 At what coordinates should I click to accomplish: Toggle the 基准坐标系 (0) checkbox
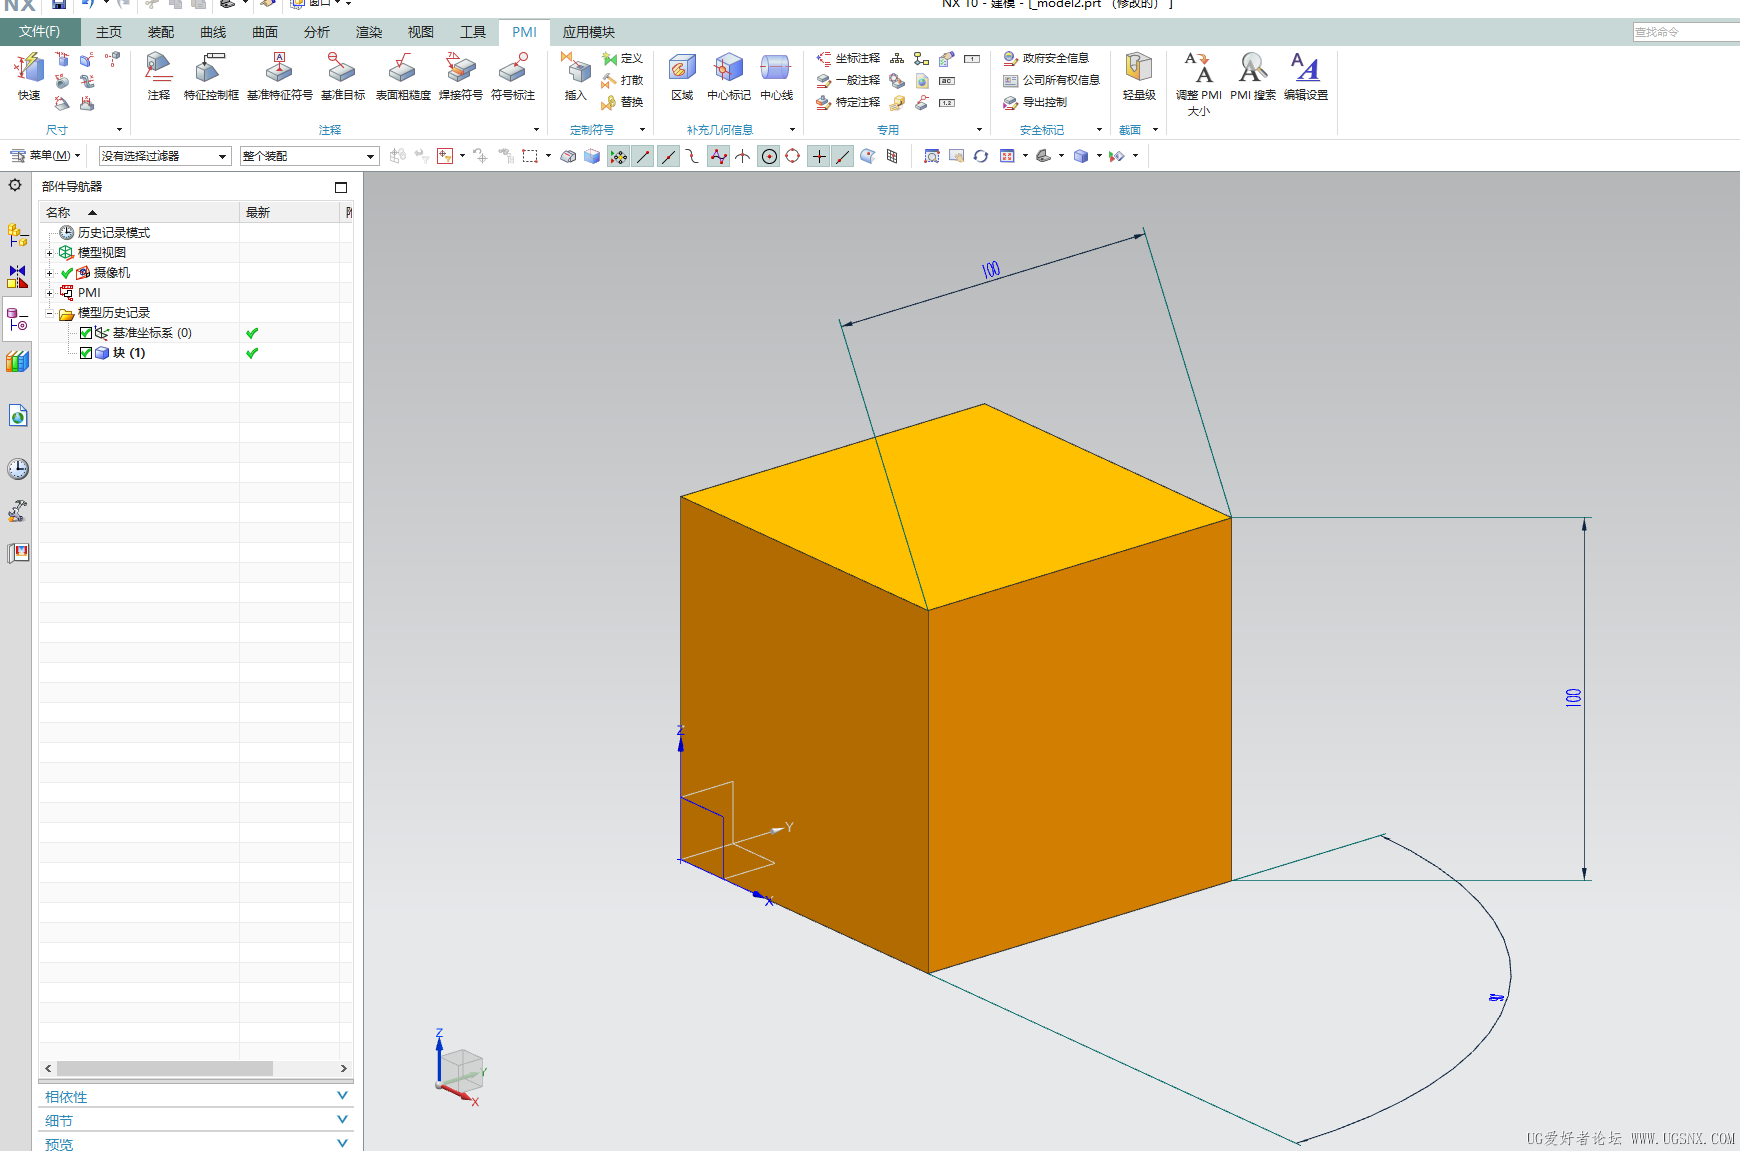pos(86,333)
